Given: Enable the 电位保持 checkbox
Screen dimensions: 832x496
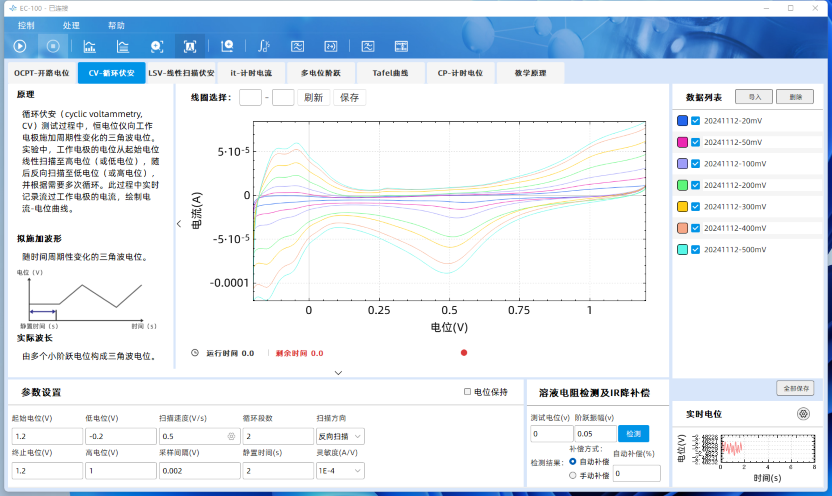Looking at the screenshot, I should point(467,392).
